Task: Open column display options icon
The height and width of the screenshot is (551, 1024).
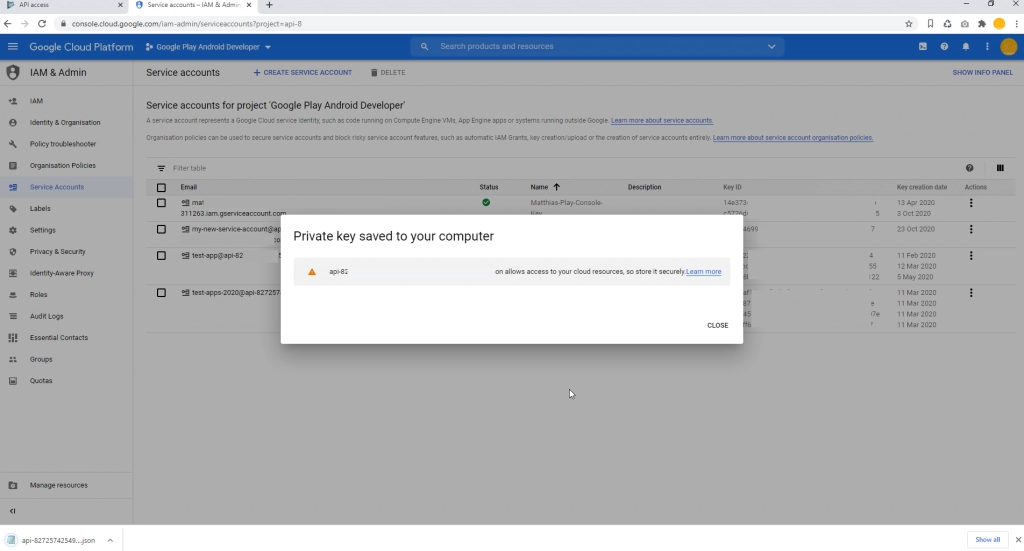Action: tap(1000, 168)
